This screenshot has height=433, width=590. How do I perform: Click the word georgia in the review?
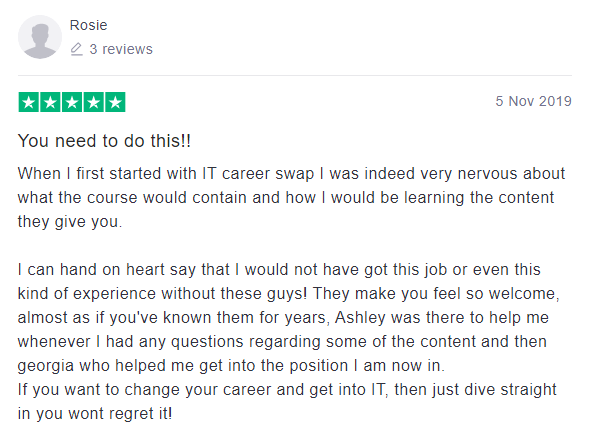(x=46, y=366)
